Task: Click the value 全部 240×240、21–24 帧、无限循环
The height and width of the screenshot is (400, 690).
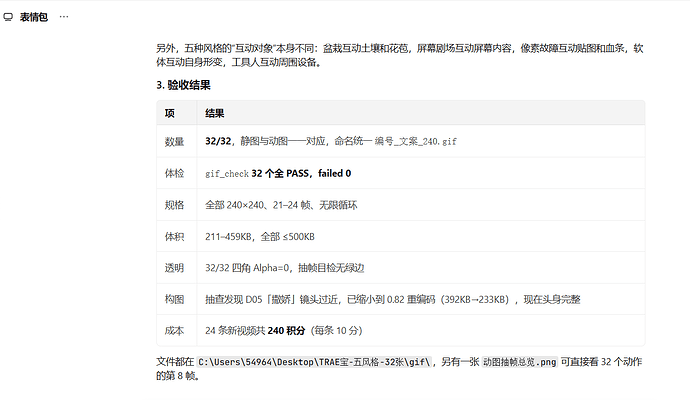Action: [x=281, y=205]
